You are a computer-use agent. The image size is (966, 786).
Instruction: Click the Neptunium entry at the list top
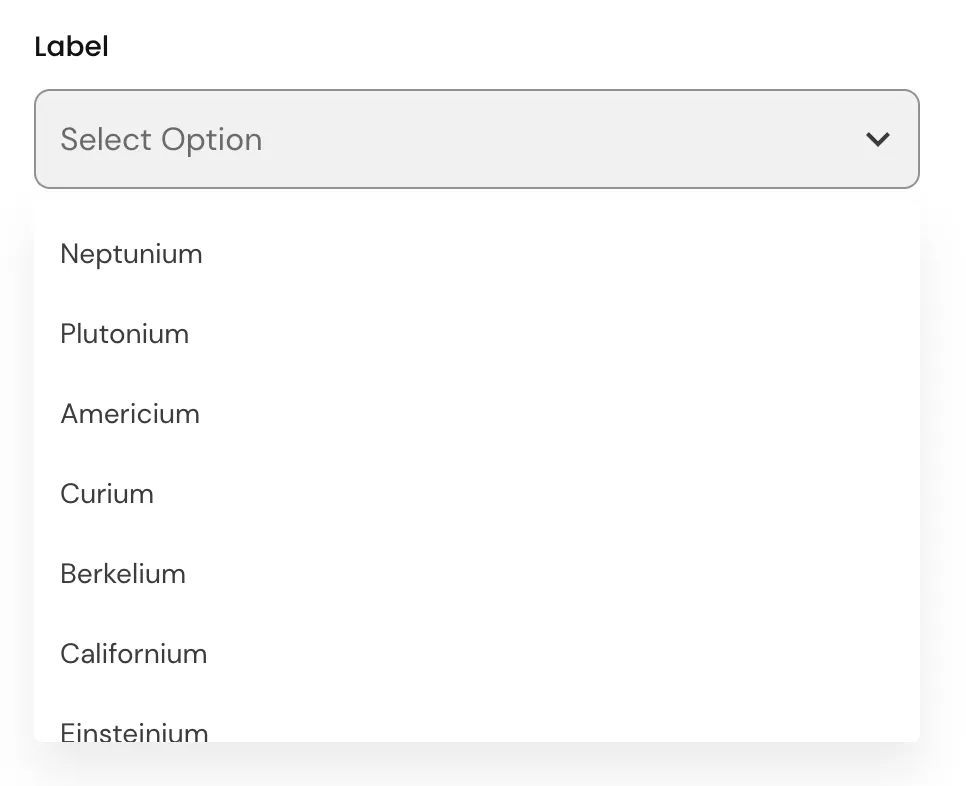[x=131, y=254]
